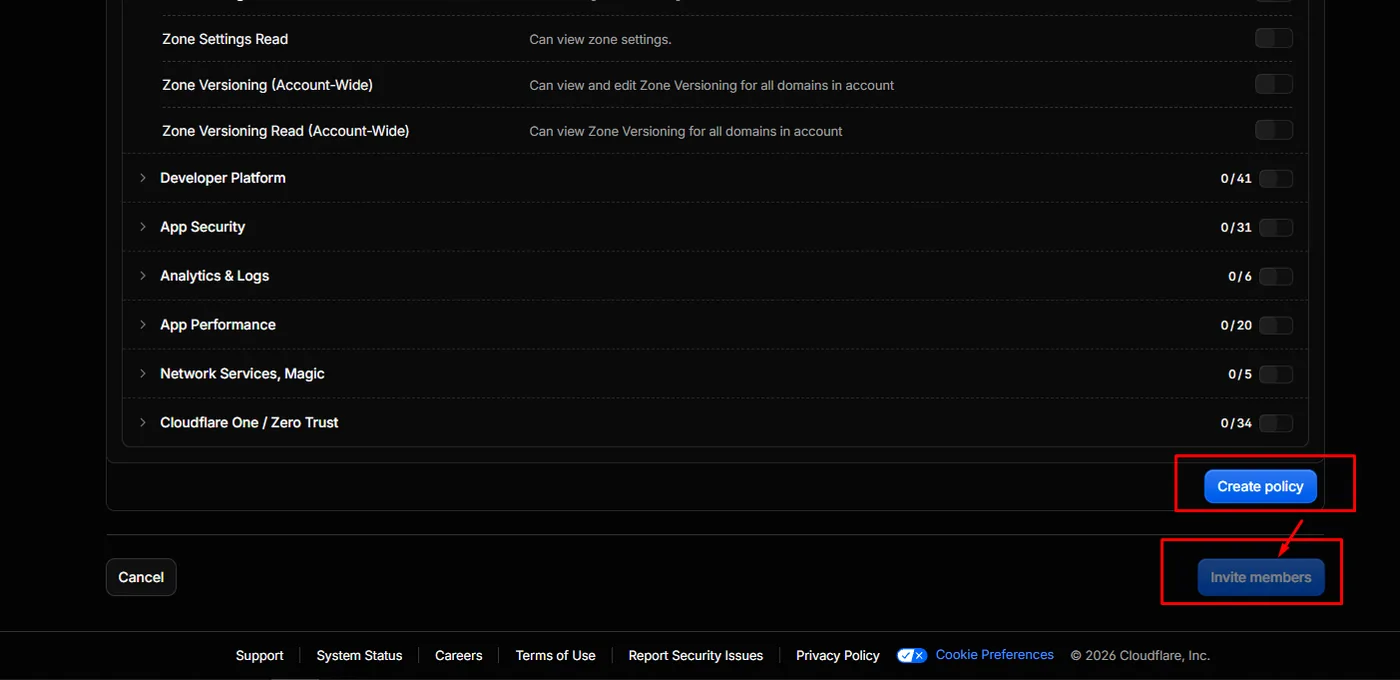Switch on Analytics & Logs group toggle
1400x680 pixels.
pyautogui.click(x=1276, y=277)
